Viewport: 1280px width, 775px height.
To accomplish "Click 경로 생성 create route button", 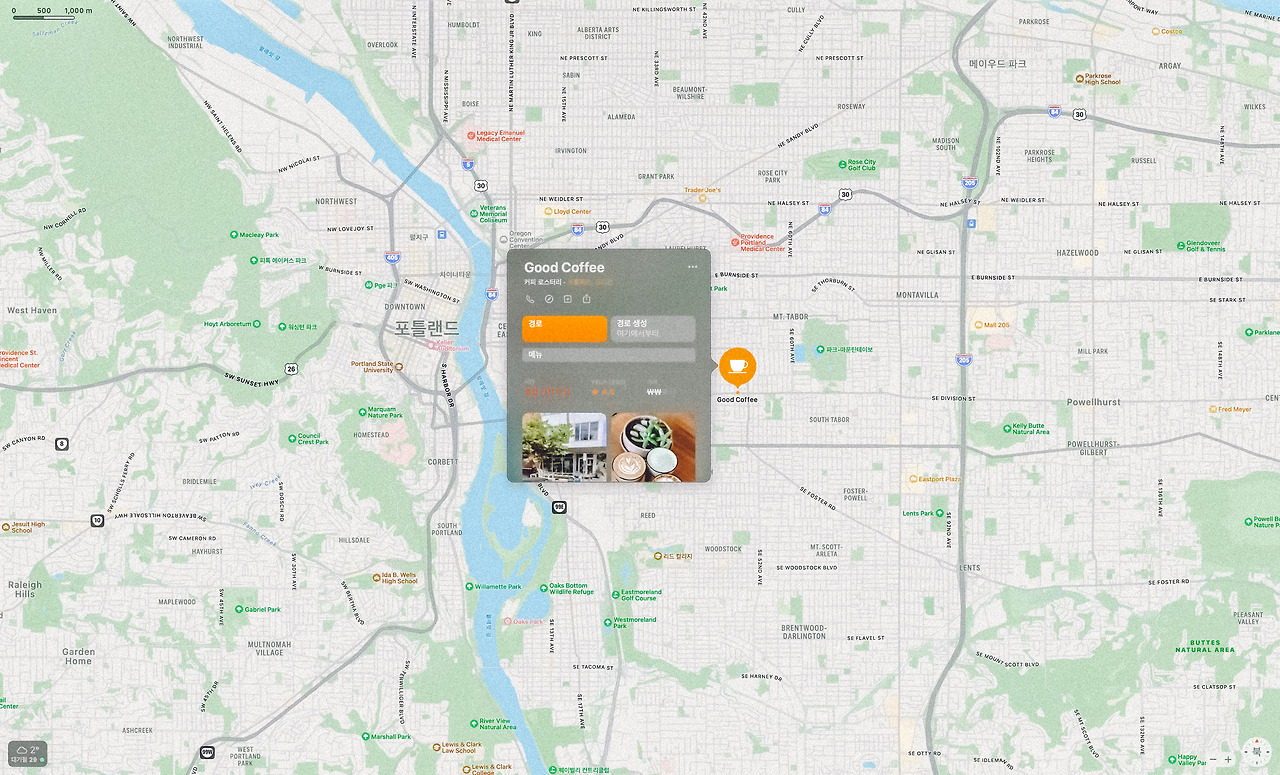I will [x=653, y=328].
